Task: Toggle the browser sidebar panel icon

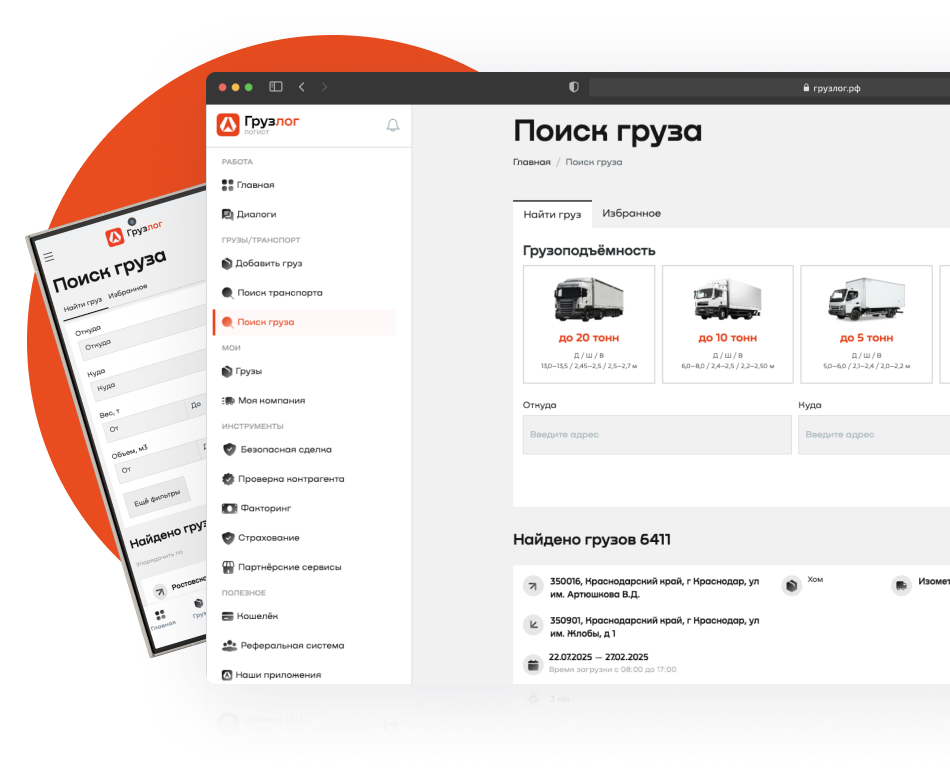Action: pyautogui.click(x=276, y=87)
